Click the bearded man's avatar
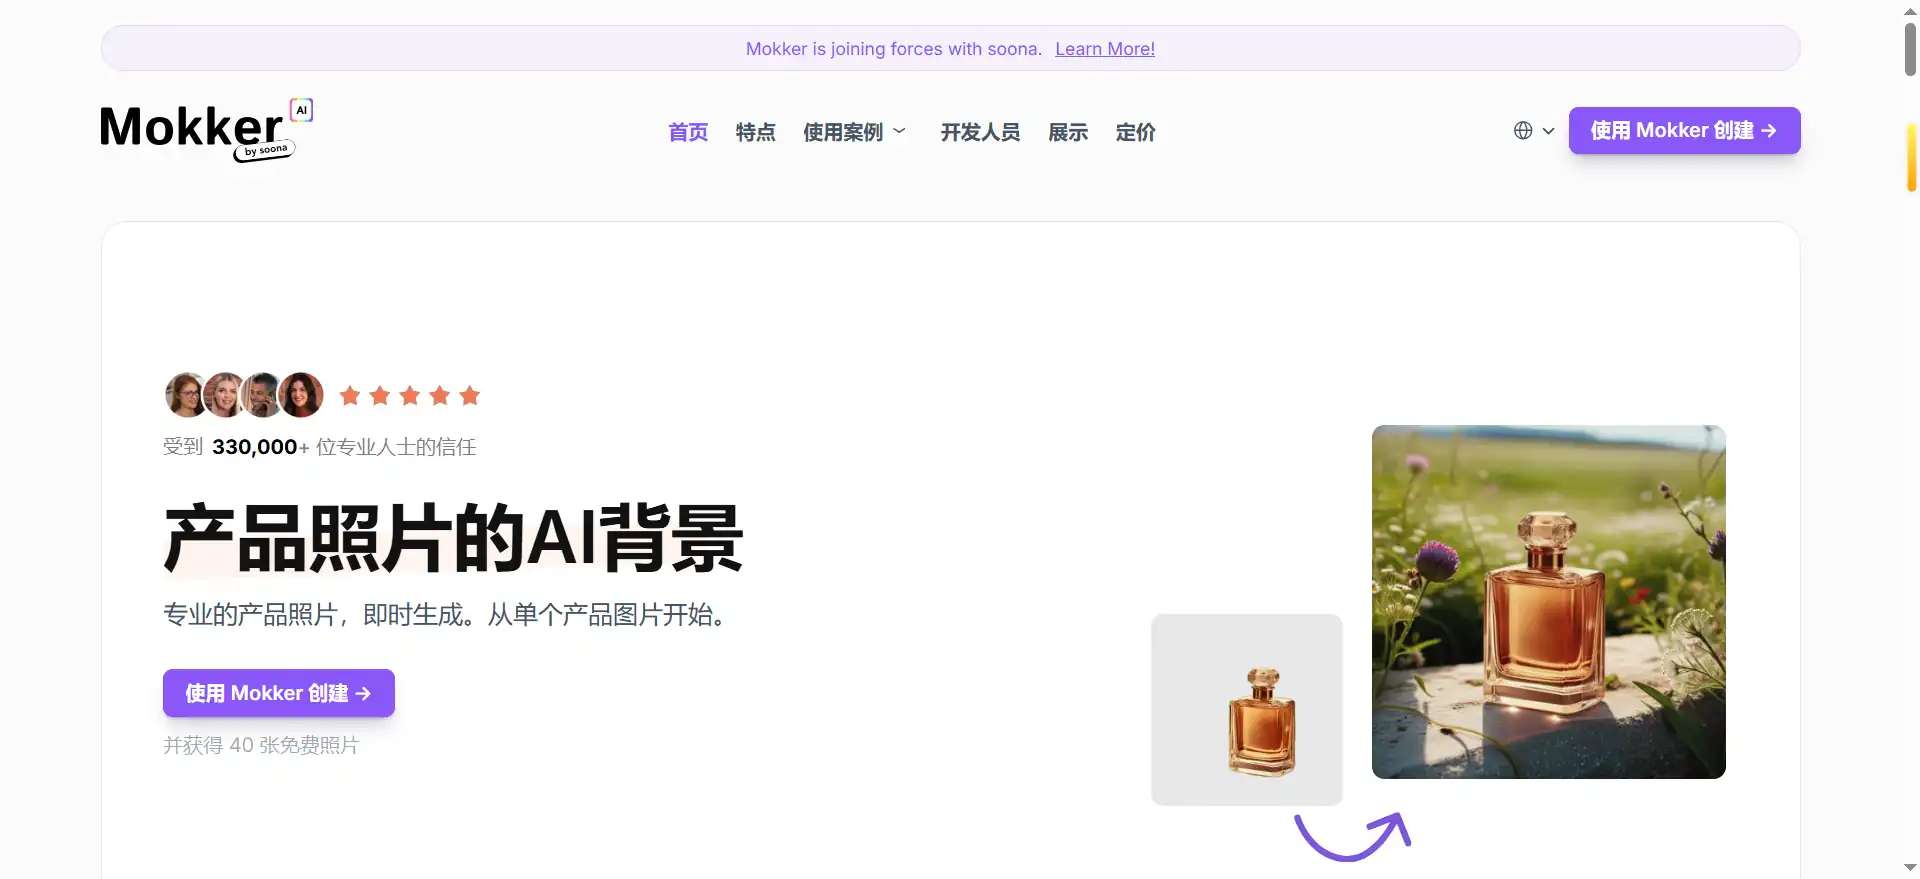This screenshot has width=1920, height=879. [x=262, y=395]
